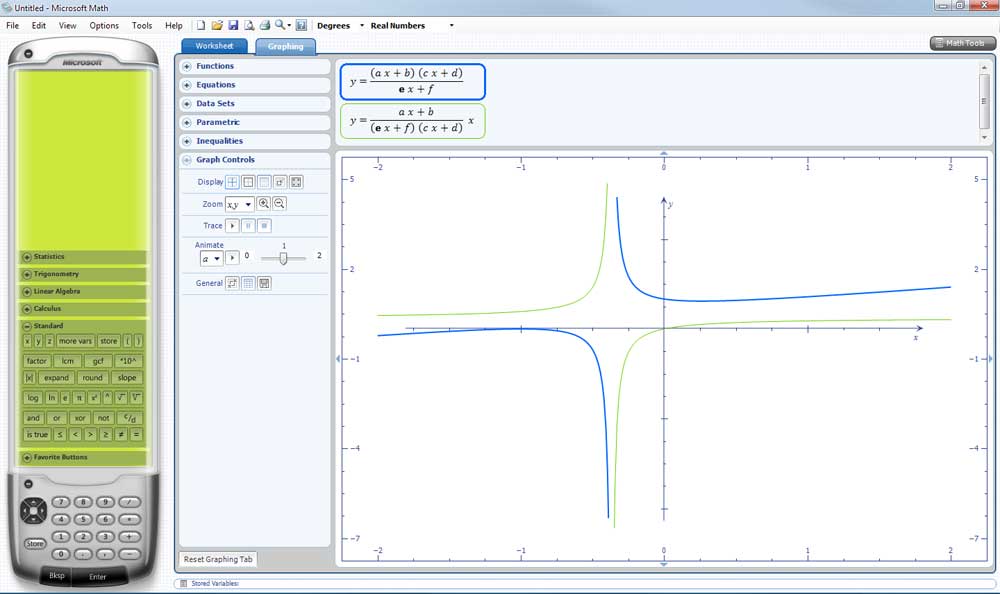The height and width of the screenshot is (594, 1000).
Task: Open the Edit menu
Action: 39,26
